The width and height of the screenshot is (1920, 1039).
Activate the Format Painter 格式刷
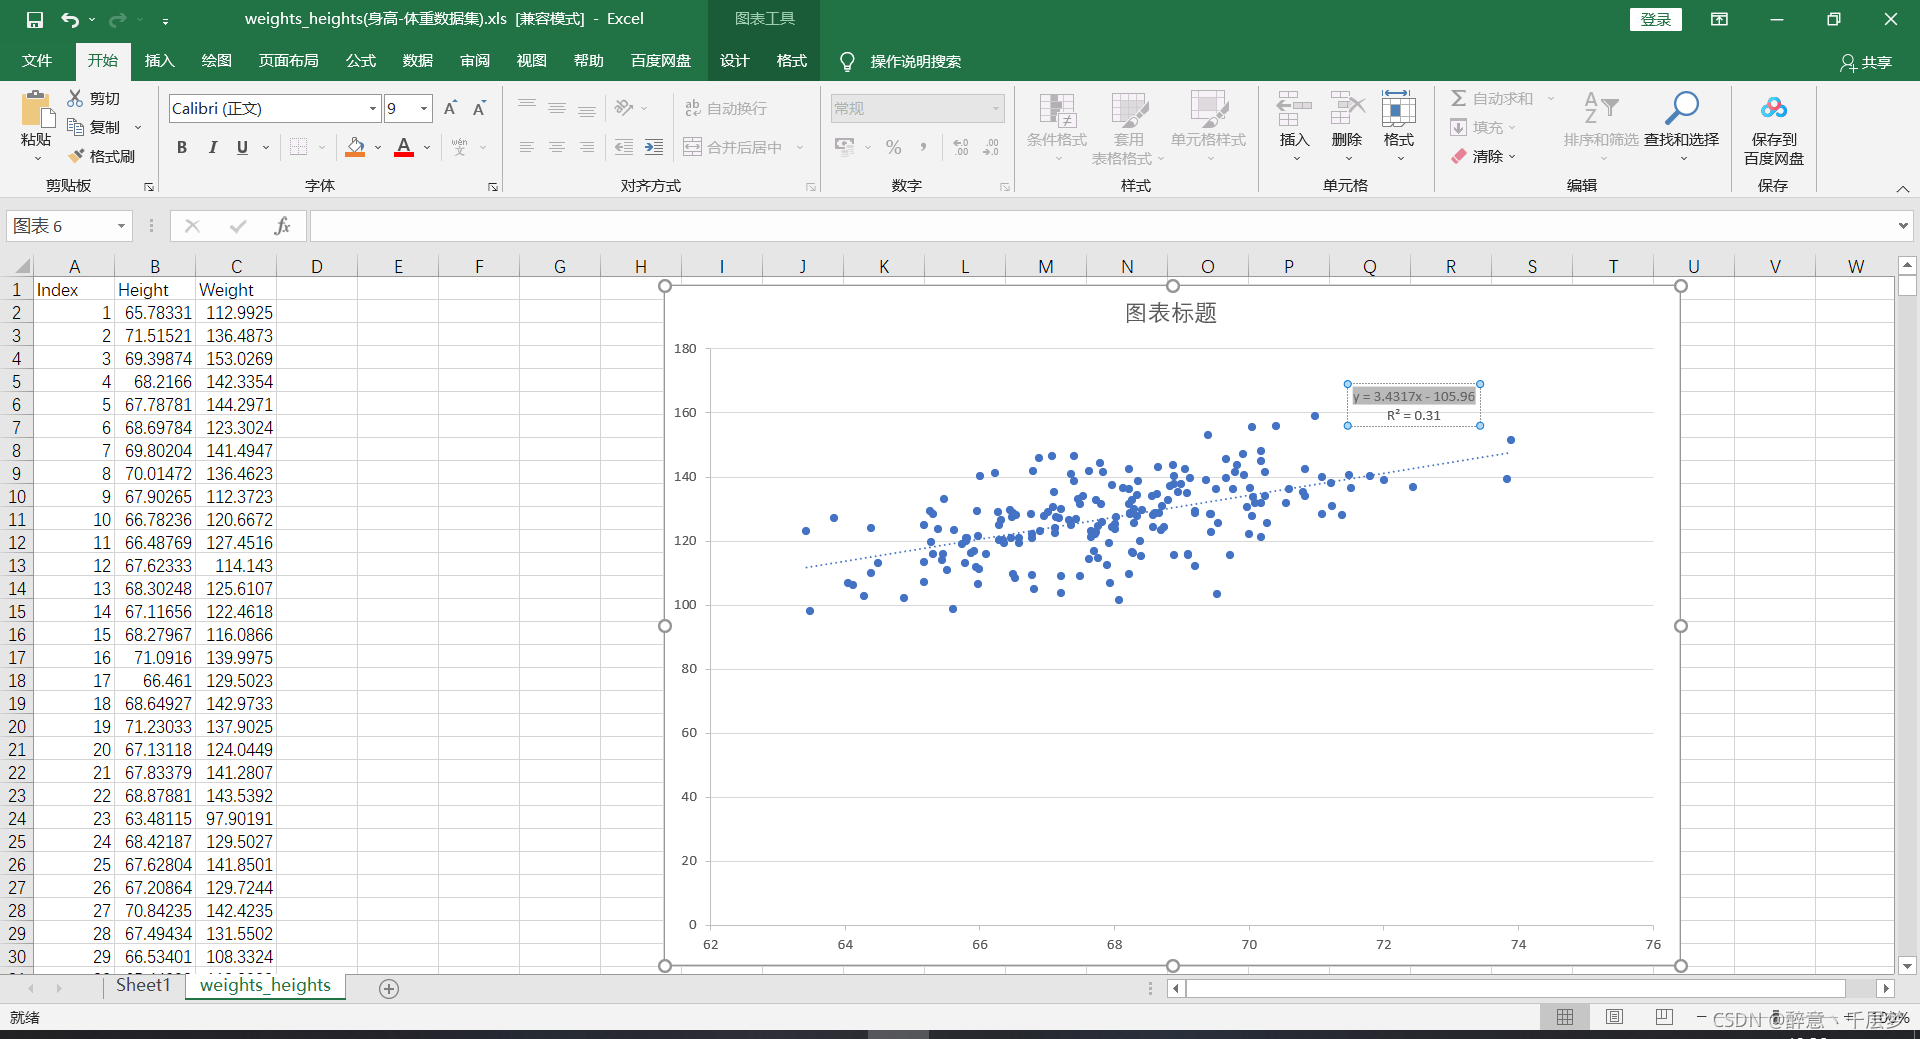click(x=75, y=156)
